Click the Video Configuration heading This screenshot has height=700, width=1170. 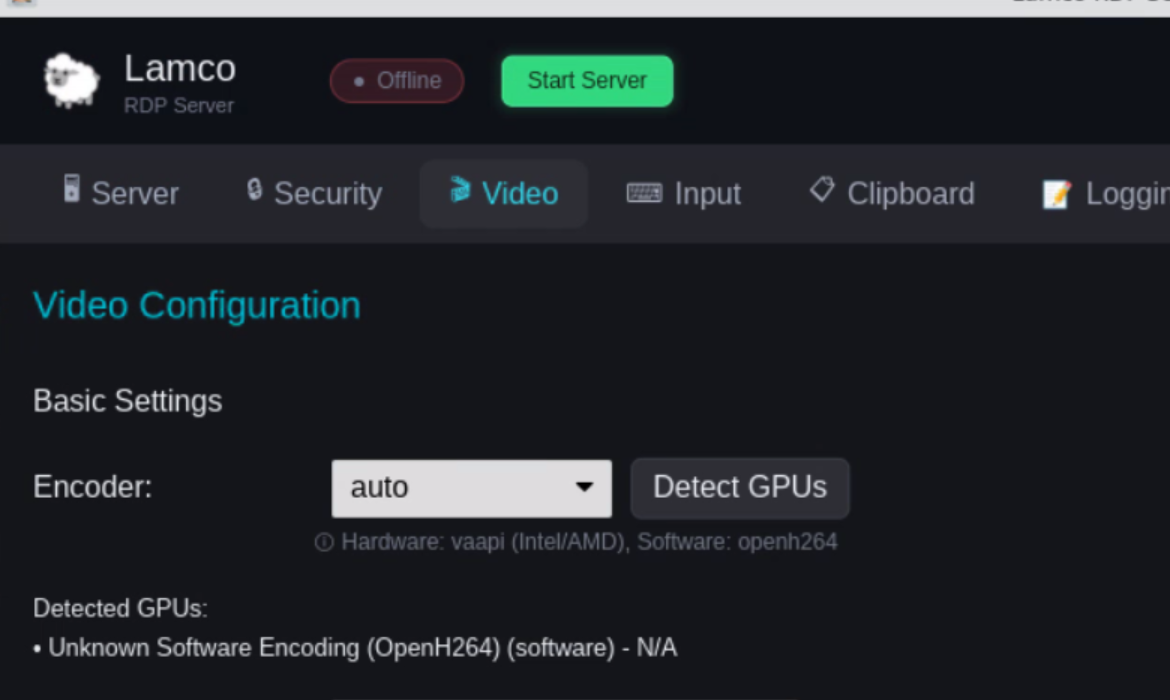tap(197, 305)
